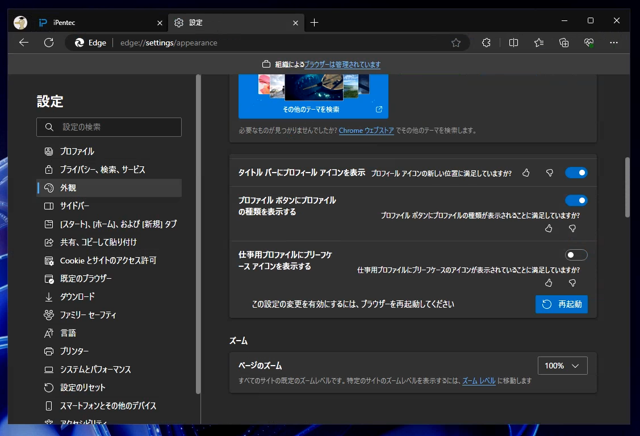Open the Collections icon
The width and height of the screenshot is (640, 436).
tap(564, 42)
